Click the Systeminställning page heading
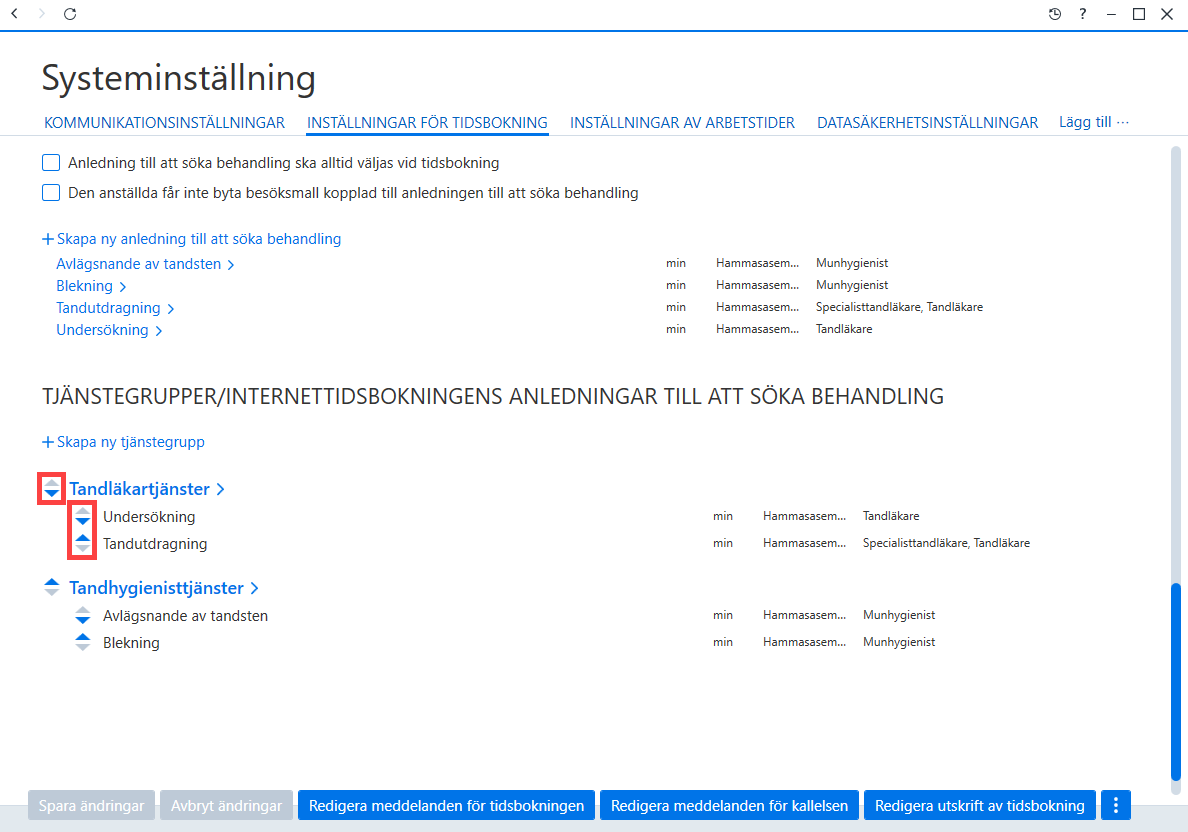The width and height of the screenshot is (1188, 832). tap(179, 78)
